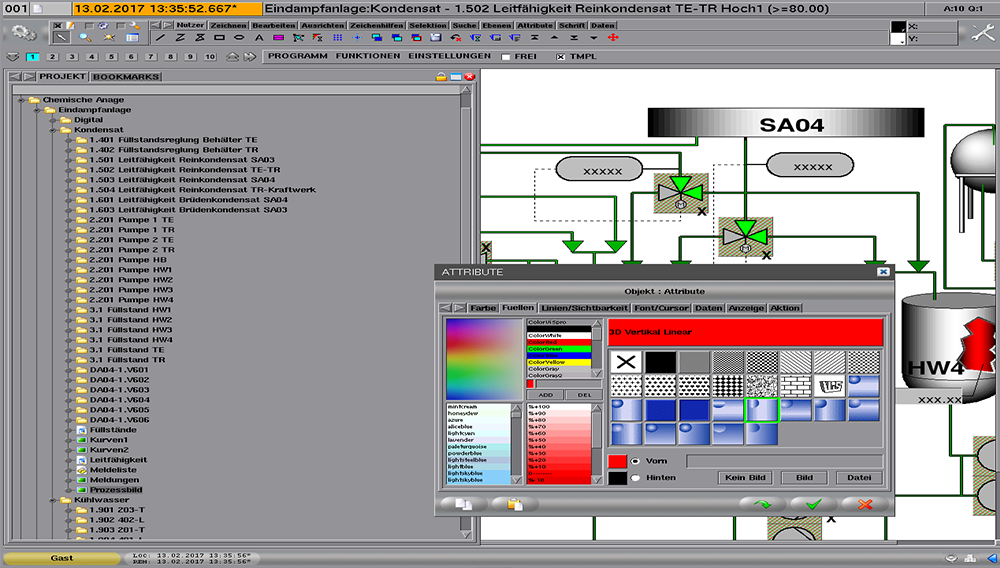Select the ellipse drawing tool
This screenshot has width=1000, height=568.
[x=239, y=38]
